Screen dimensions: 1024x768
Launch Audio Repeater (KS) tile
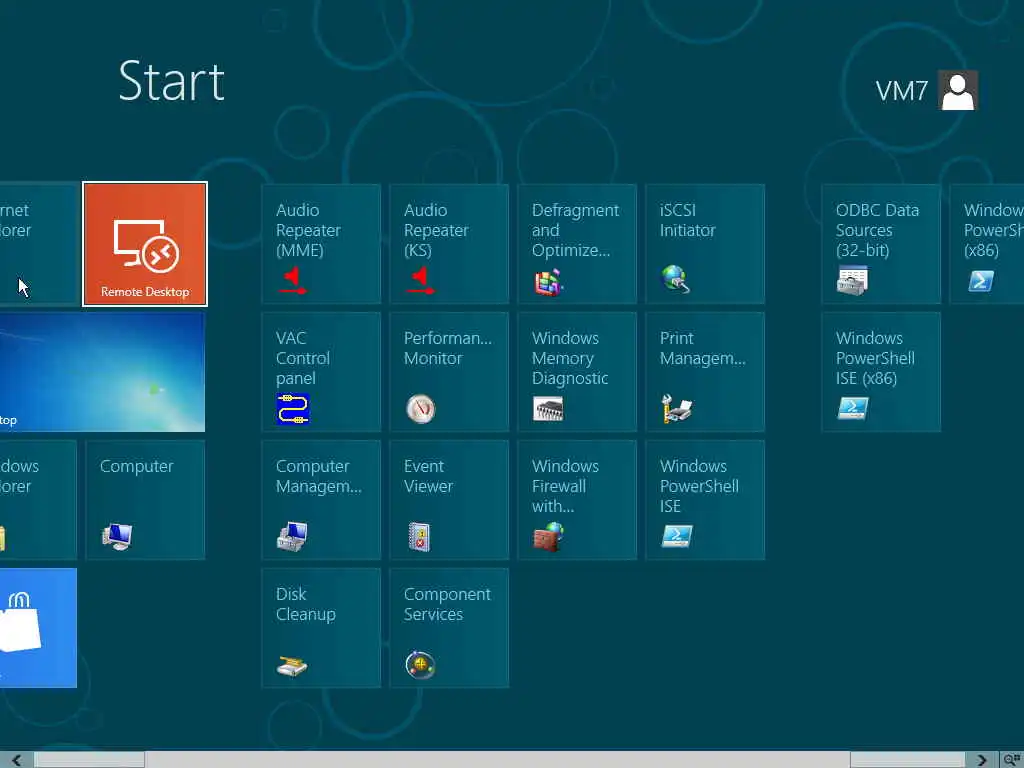click(x=449, y=244)
